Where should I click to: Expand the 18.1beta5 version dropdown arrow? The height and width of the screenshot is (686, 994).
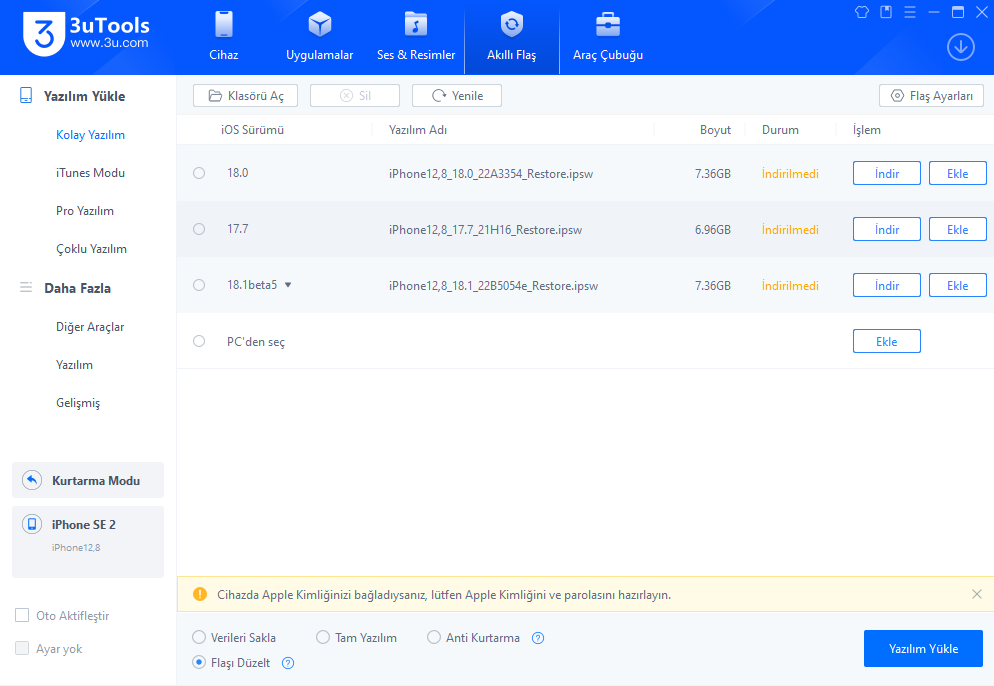click(x=288, y=285)
